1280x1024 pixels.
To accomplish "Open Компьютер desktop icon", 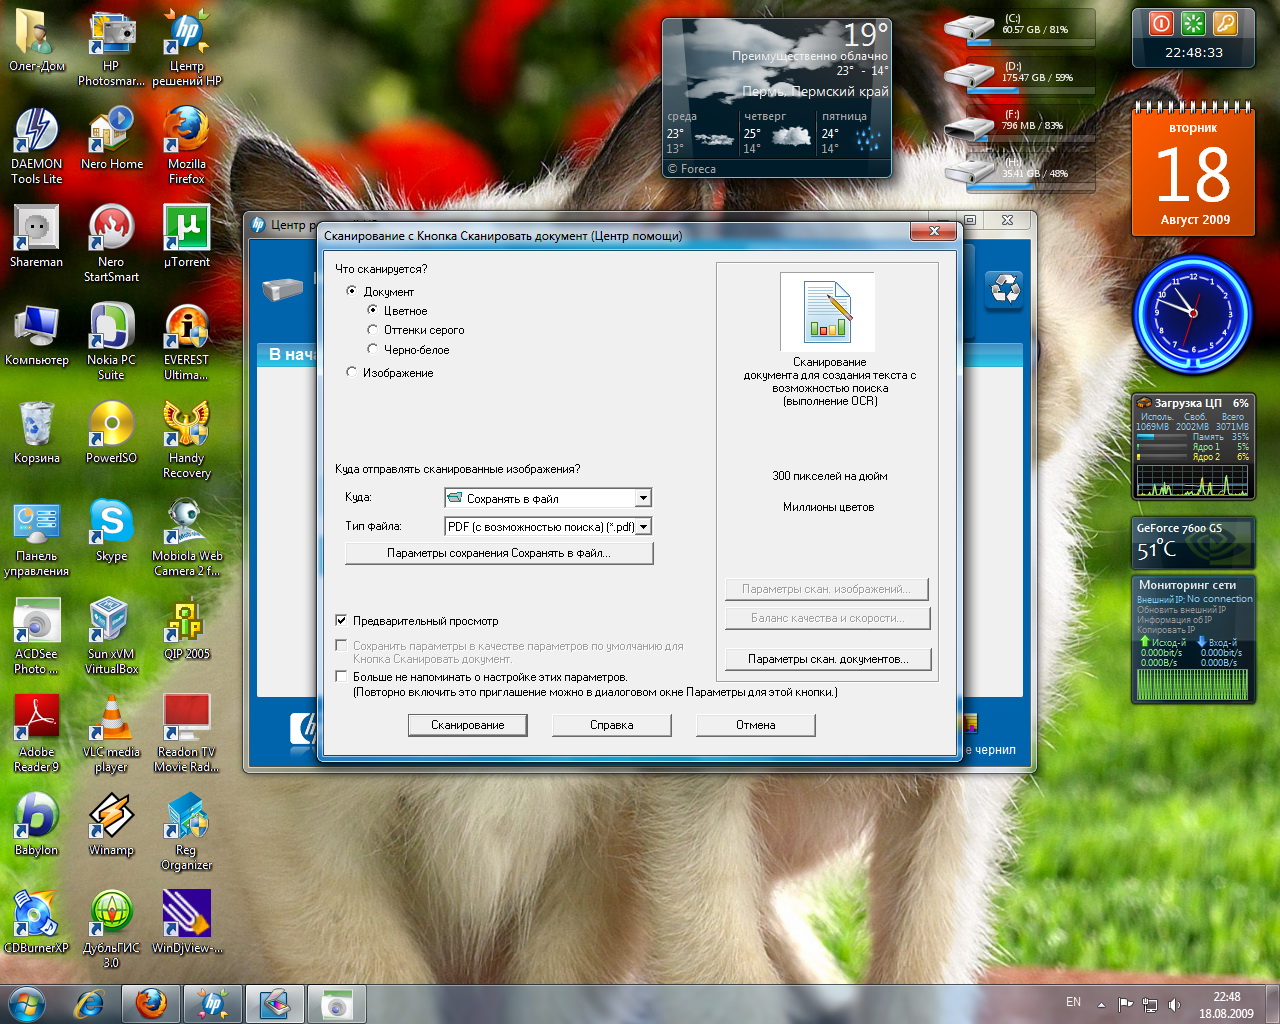I will 36,336.
